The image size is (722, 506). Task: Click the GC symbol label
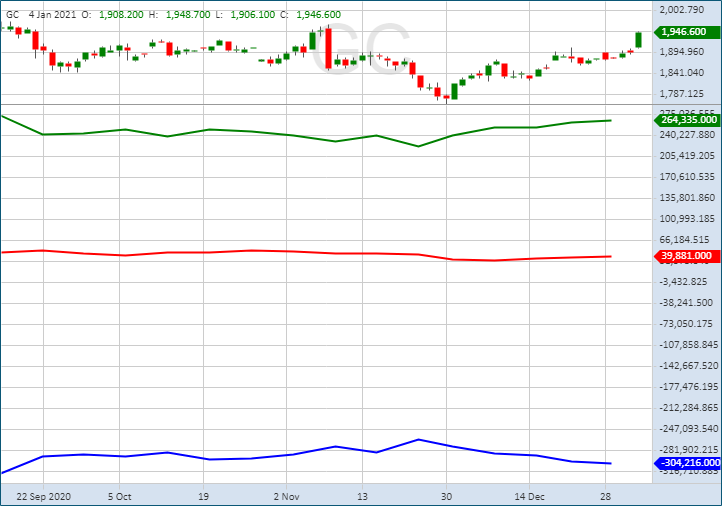click(x=12, y=15)
